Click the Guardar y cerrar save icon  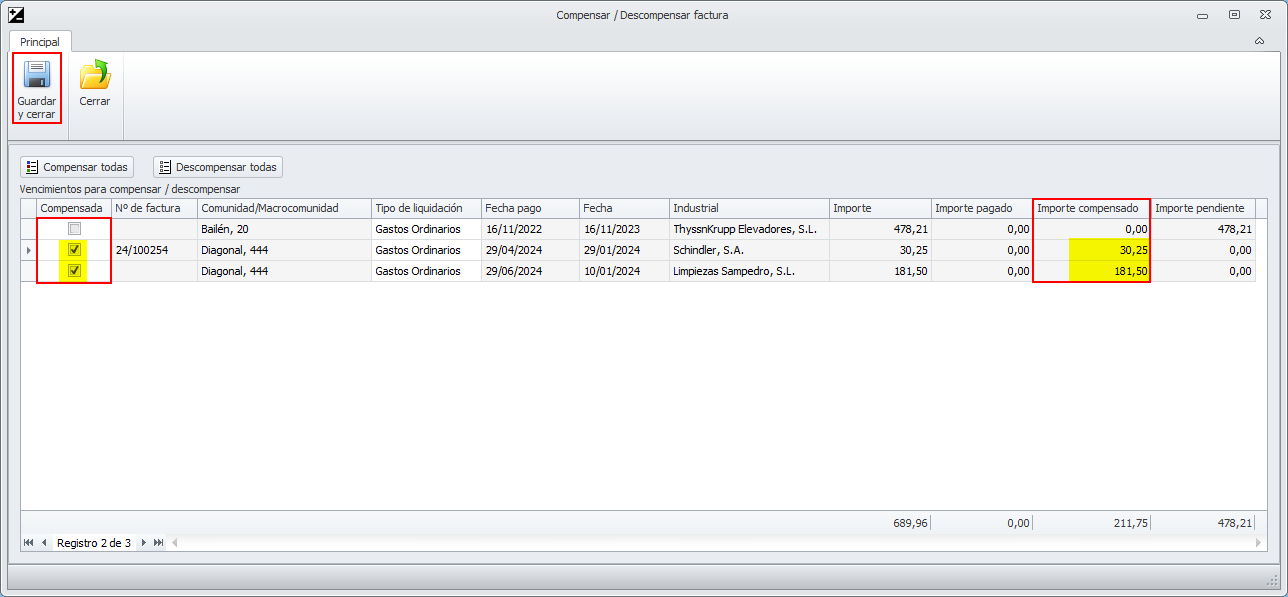pos(37,75)
